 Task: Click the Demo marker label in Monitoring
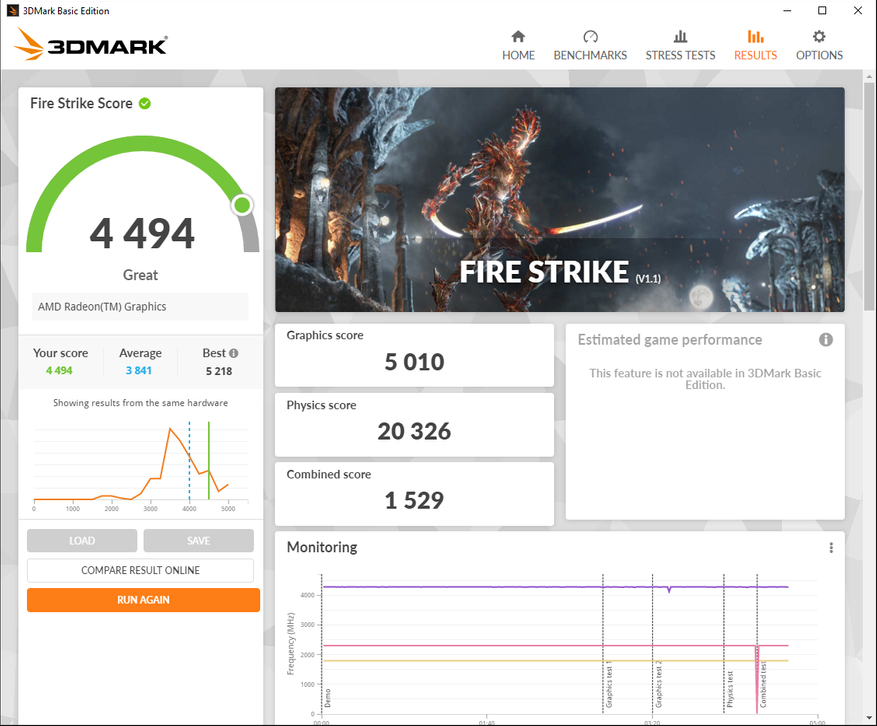tap(327, 698)
